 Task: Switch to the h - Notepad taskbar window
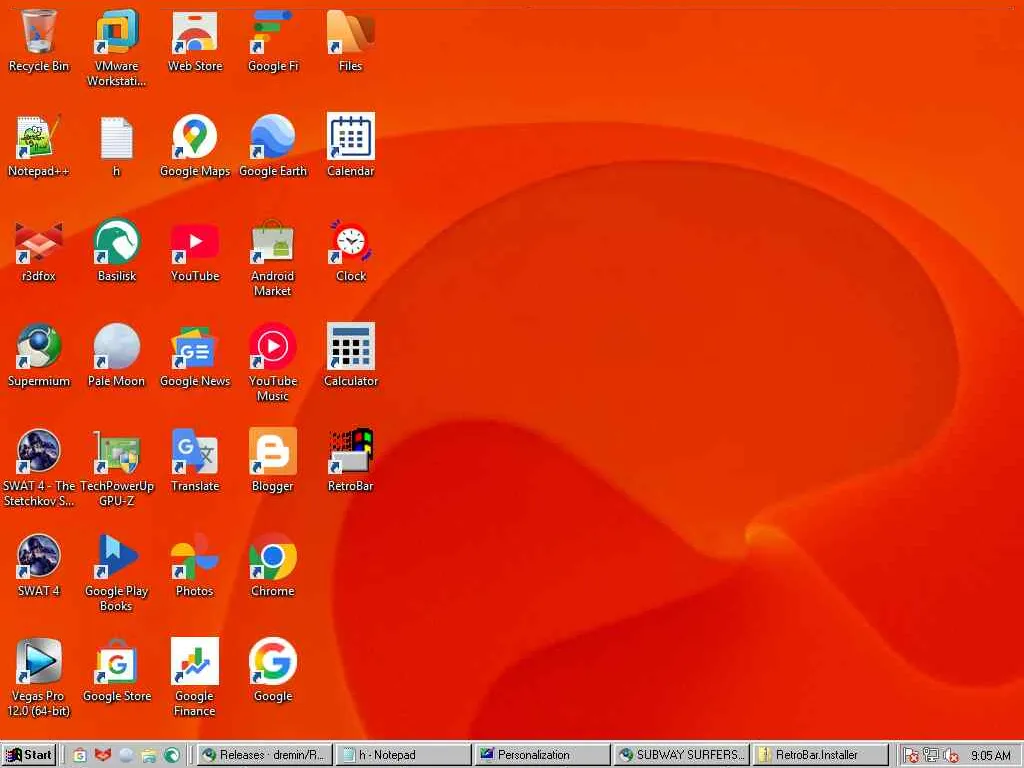click(403, 755)
